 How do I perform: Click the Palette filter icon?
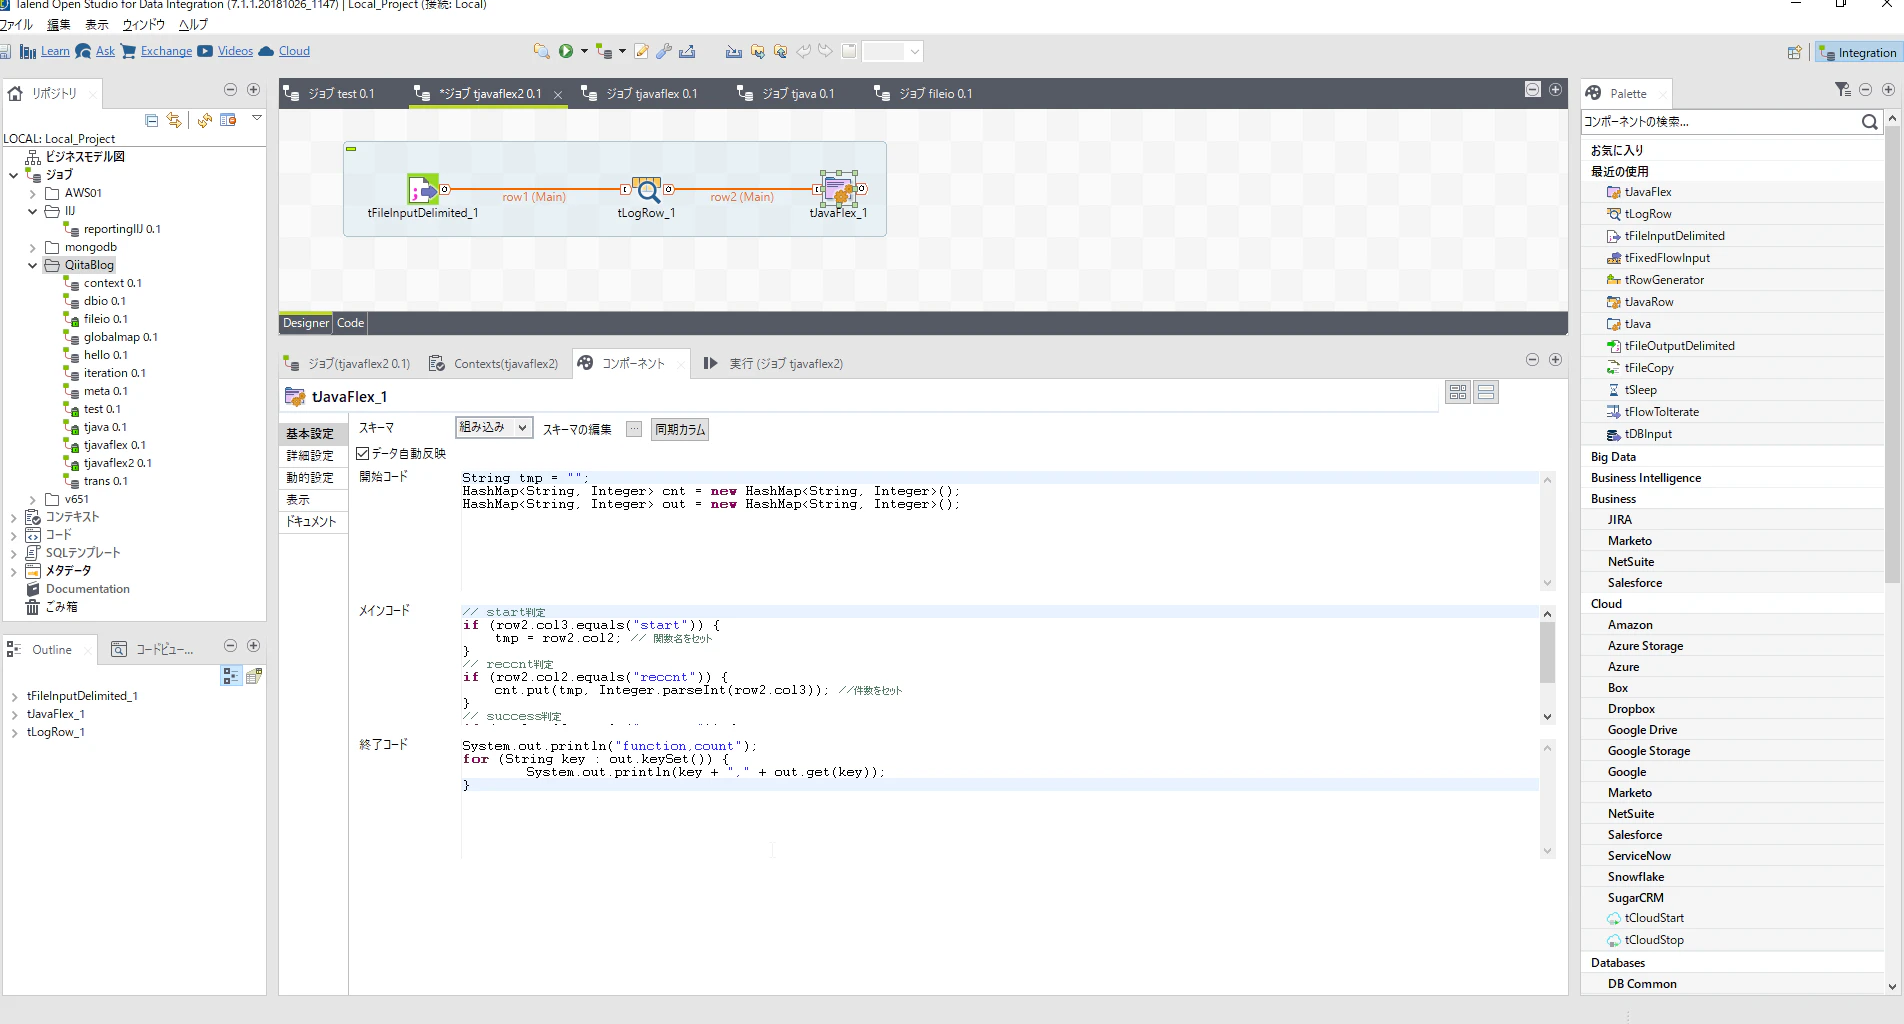pyautogui.click(x=1842, y=90)
